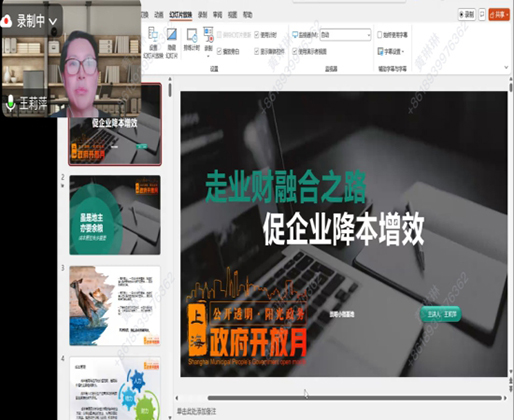Click the microphone icon next to 王莉萍
Screen dimensions: 514x420
coord(11,103)
